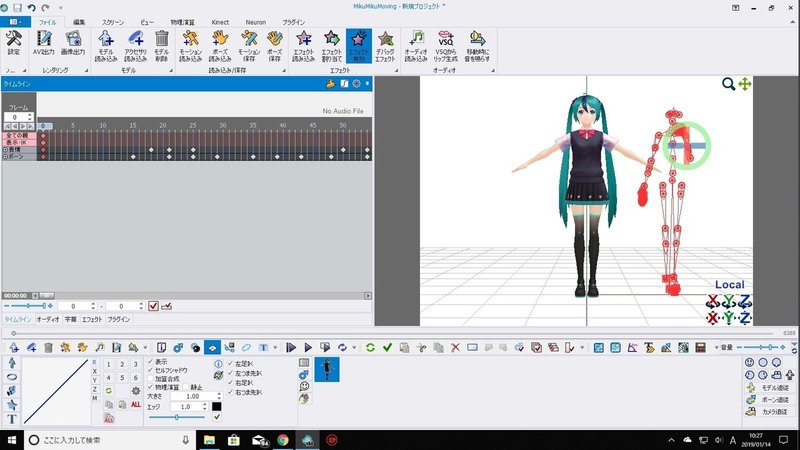Viewport: 800px width, 450px height.
Task: Toggle the highlighted エフェクト有効 star icon
Action: coord(359,46)
